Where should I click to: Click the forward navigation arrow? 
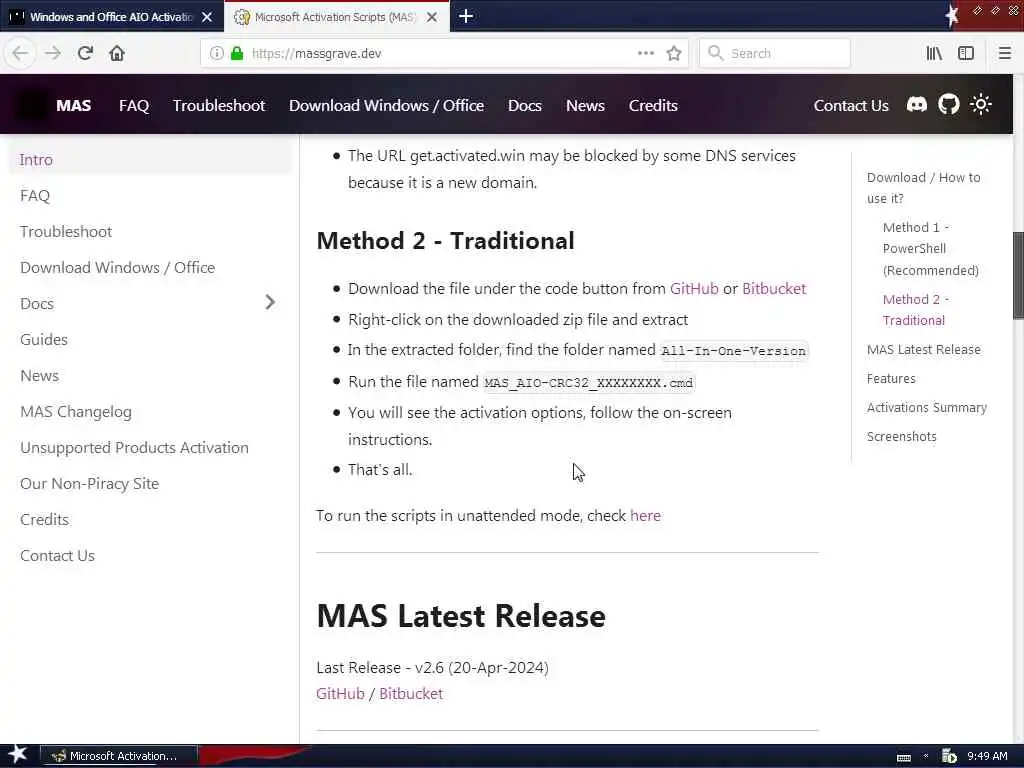coord(53,53)
